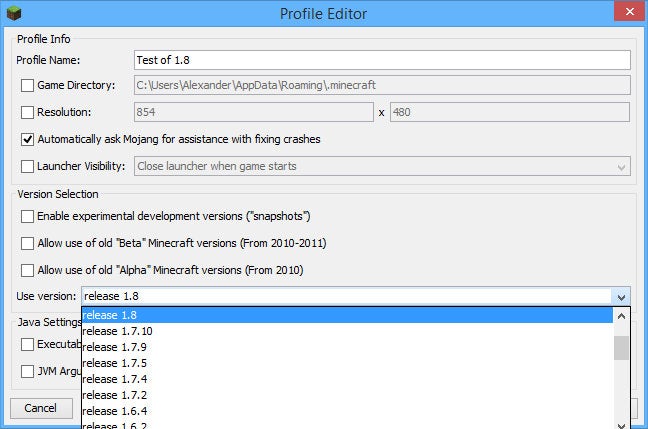Toggle the Resolution checkbox
648x429 pixels.
[x=27, y=112]
